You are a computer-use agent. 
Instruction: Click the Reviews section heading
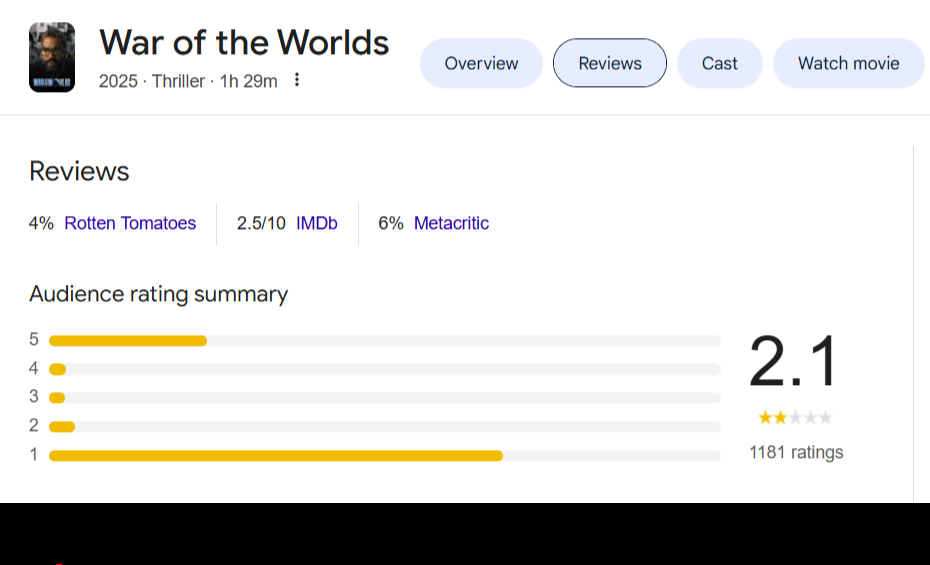(79, 171)
